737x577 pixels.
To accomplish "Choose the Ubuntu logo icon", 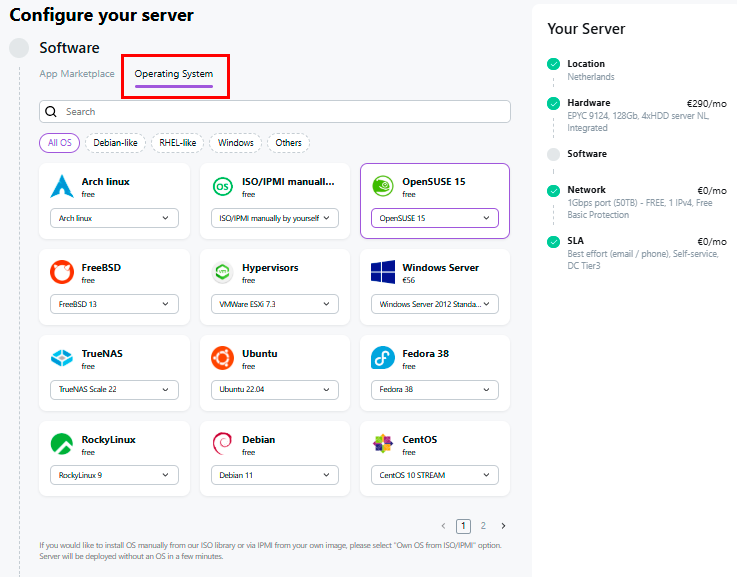I will [x=223, y=358].
